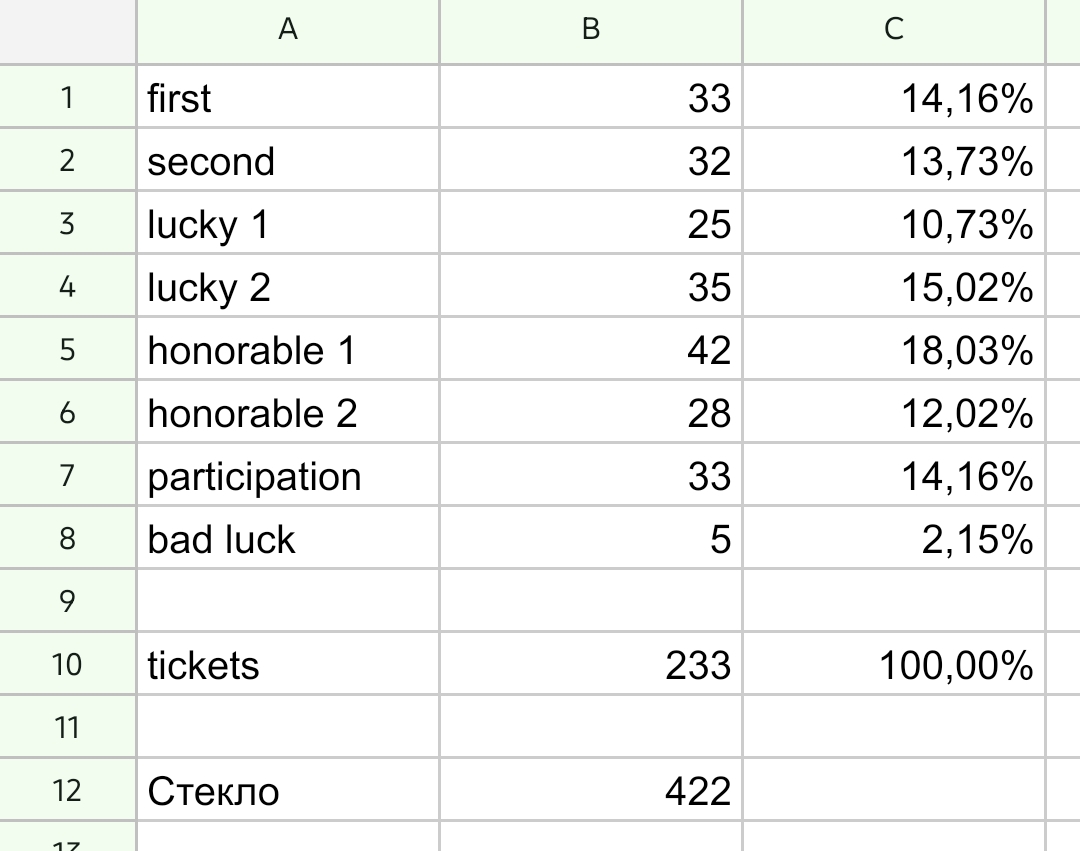Click the 'second' label cell
This screenshot has height=851, width=1080.
coord(288,161)
